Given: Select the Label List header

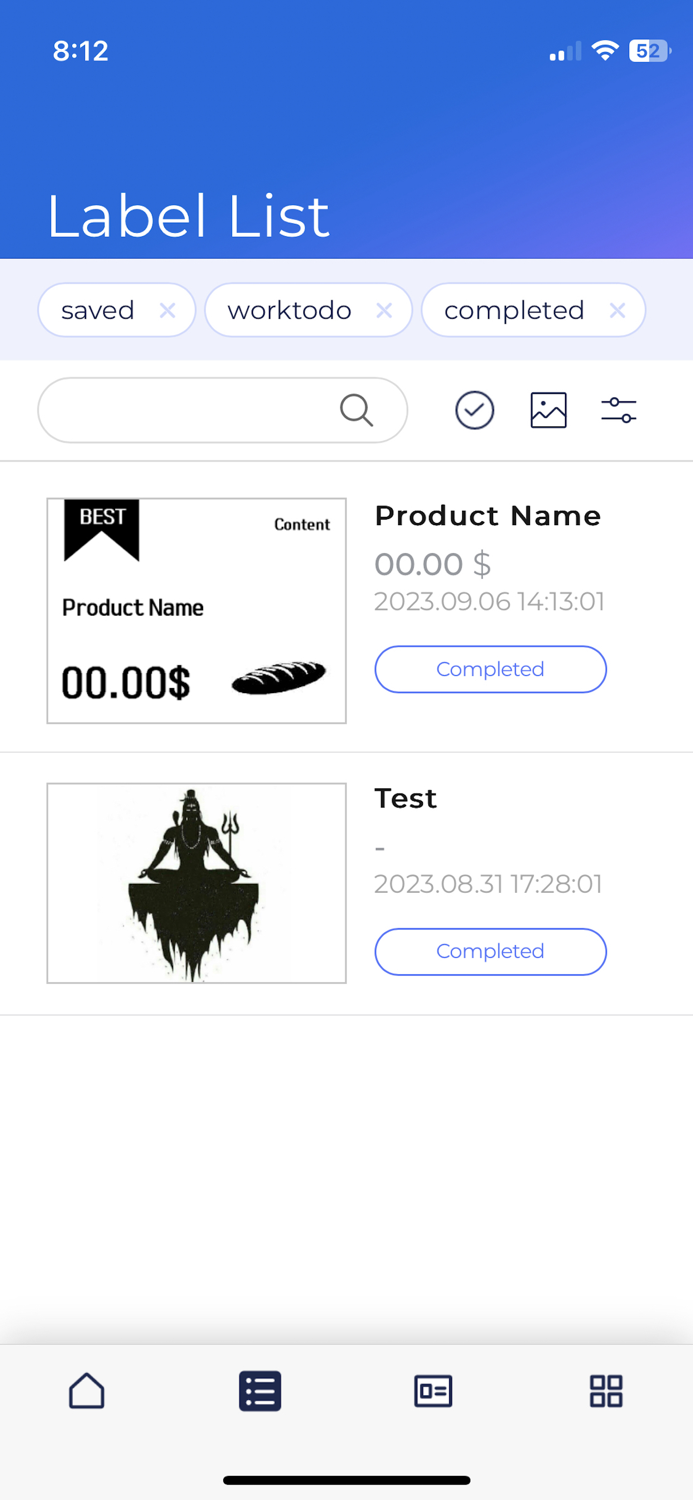Looking at the screenshot, I should (x=188, y=215).
